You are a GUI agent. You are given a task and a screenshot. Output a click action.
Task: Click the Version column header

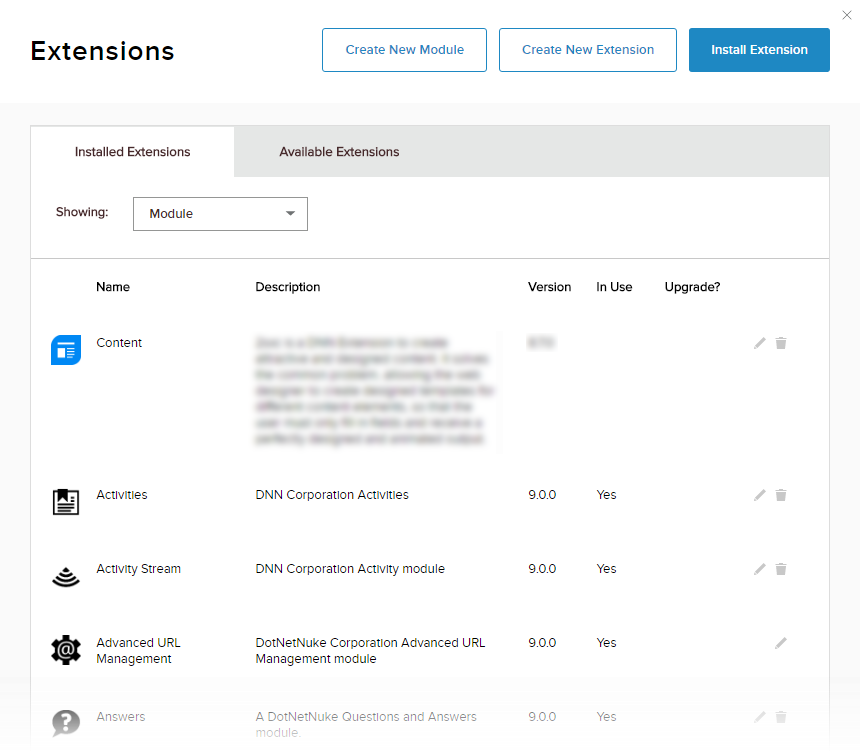(x=550, y=287)
